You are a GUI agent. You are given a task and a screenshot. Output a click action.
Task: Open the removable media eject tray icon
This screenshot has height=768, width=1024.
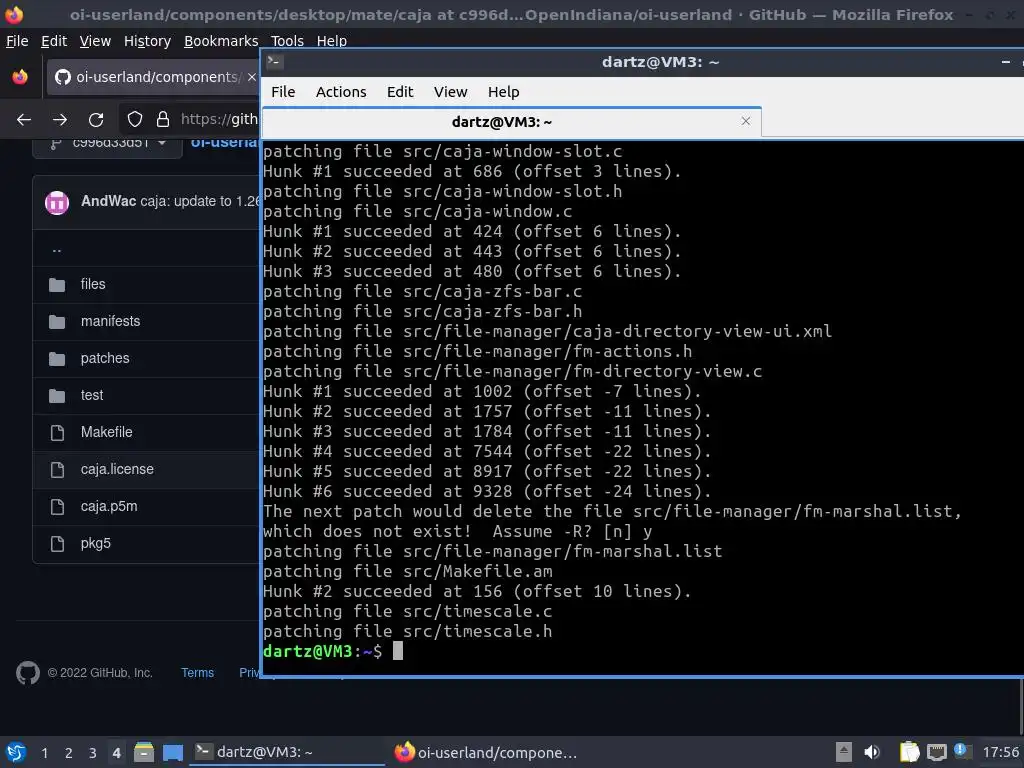click(844, 752)
